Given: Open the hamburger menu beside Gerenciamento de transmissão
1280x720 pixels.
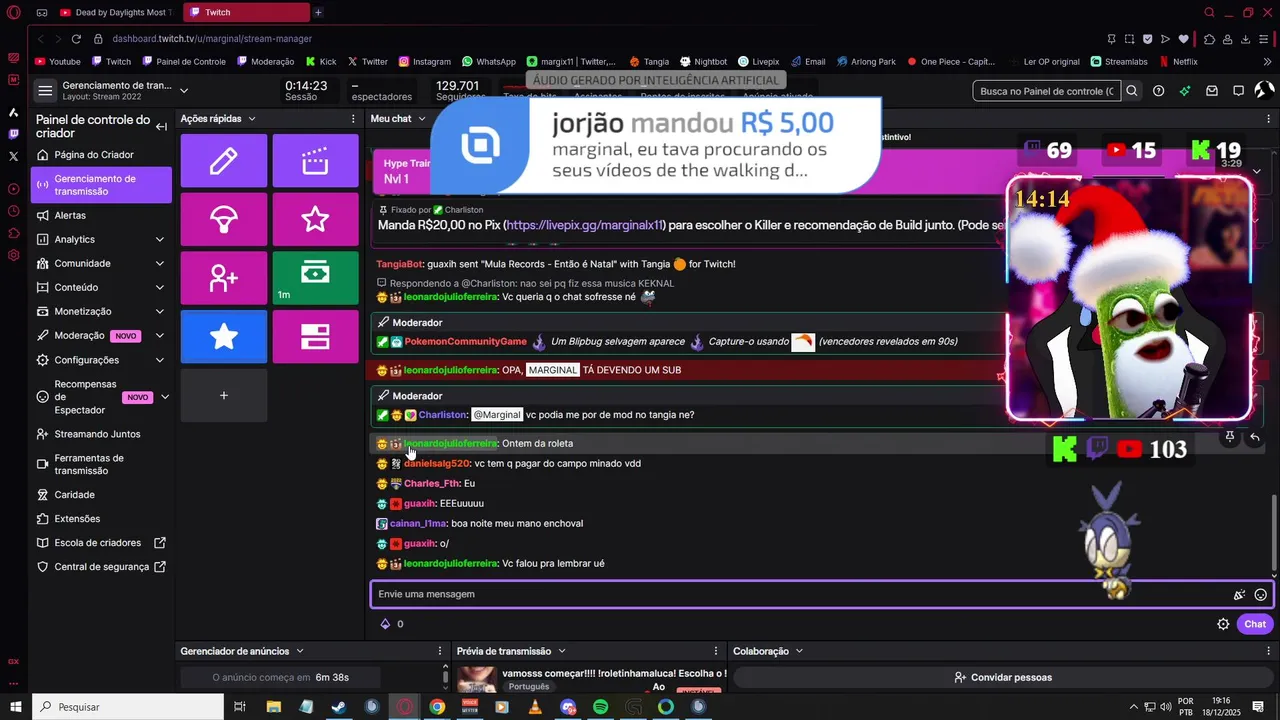Looking at the screenshot, I should point(45,91).
